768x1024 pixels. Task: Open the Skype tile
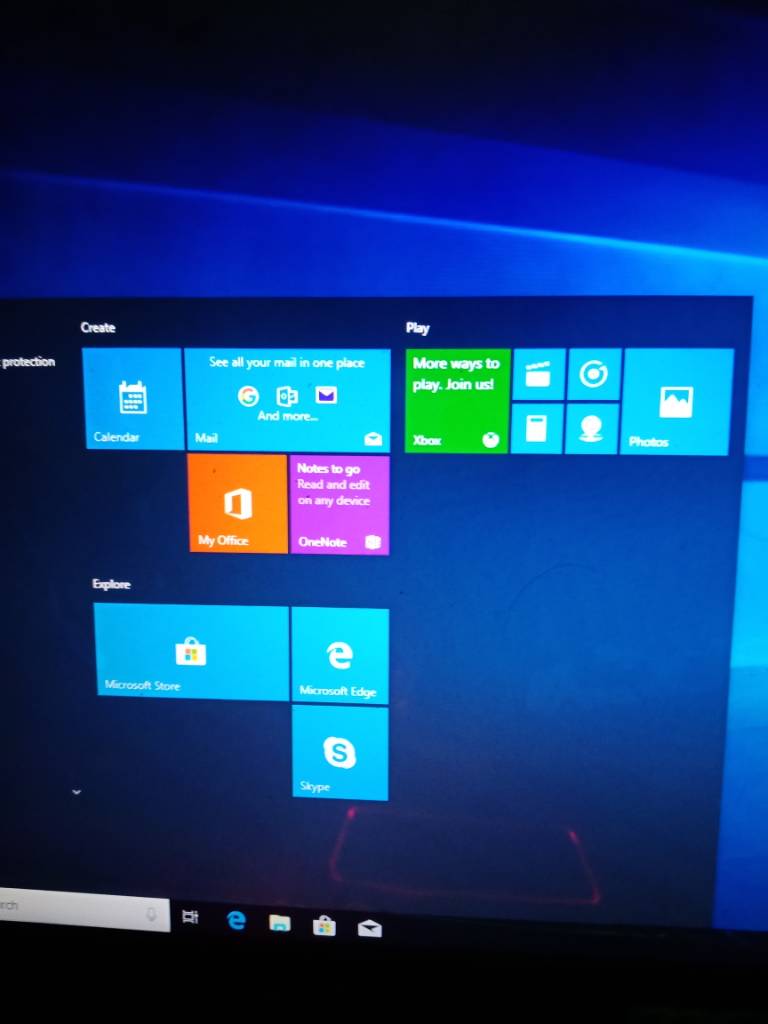click(x=340, y=753)
